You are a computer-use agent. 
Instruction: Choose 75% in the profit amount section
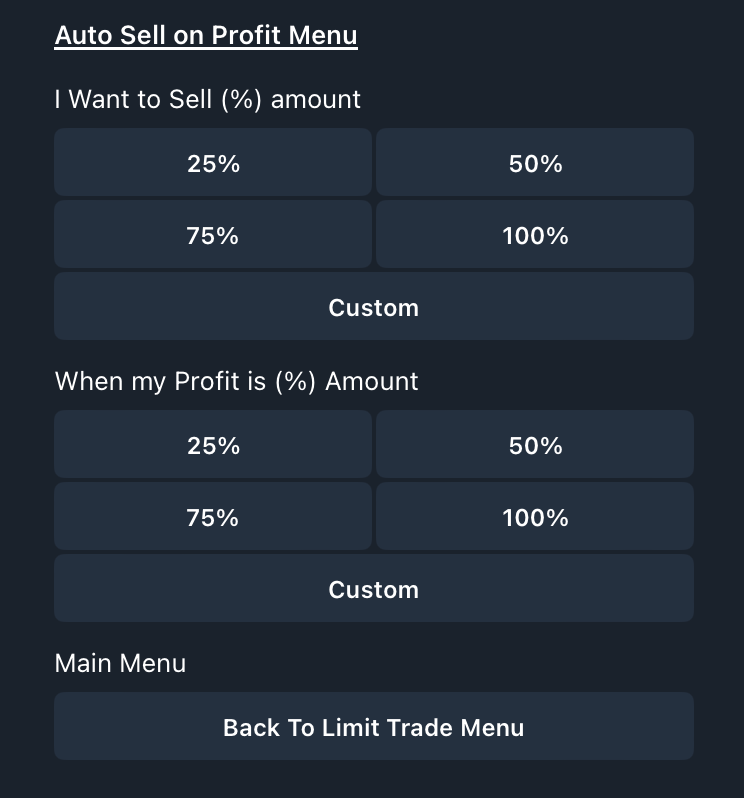click(213, 517)
